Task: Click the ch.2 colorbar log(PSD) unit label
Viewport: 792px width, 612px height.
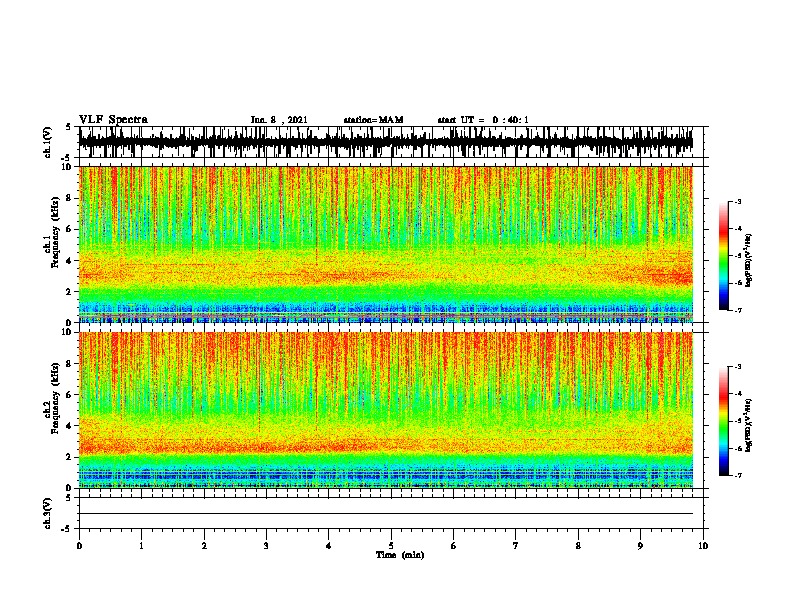Action: click(x=749, y=425)
